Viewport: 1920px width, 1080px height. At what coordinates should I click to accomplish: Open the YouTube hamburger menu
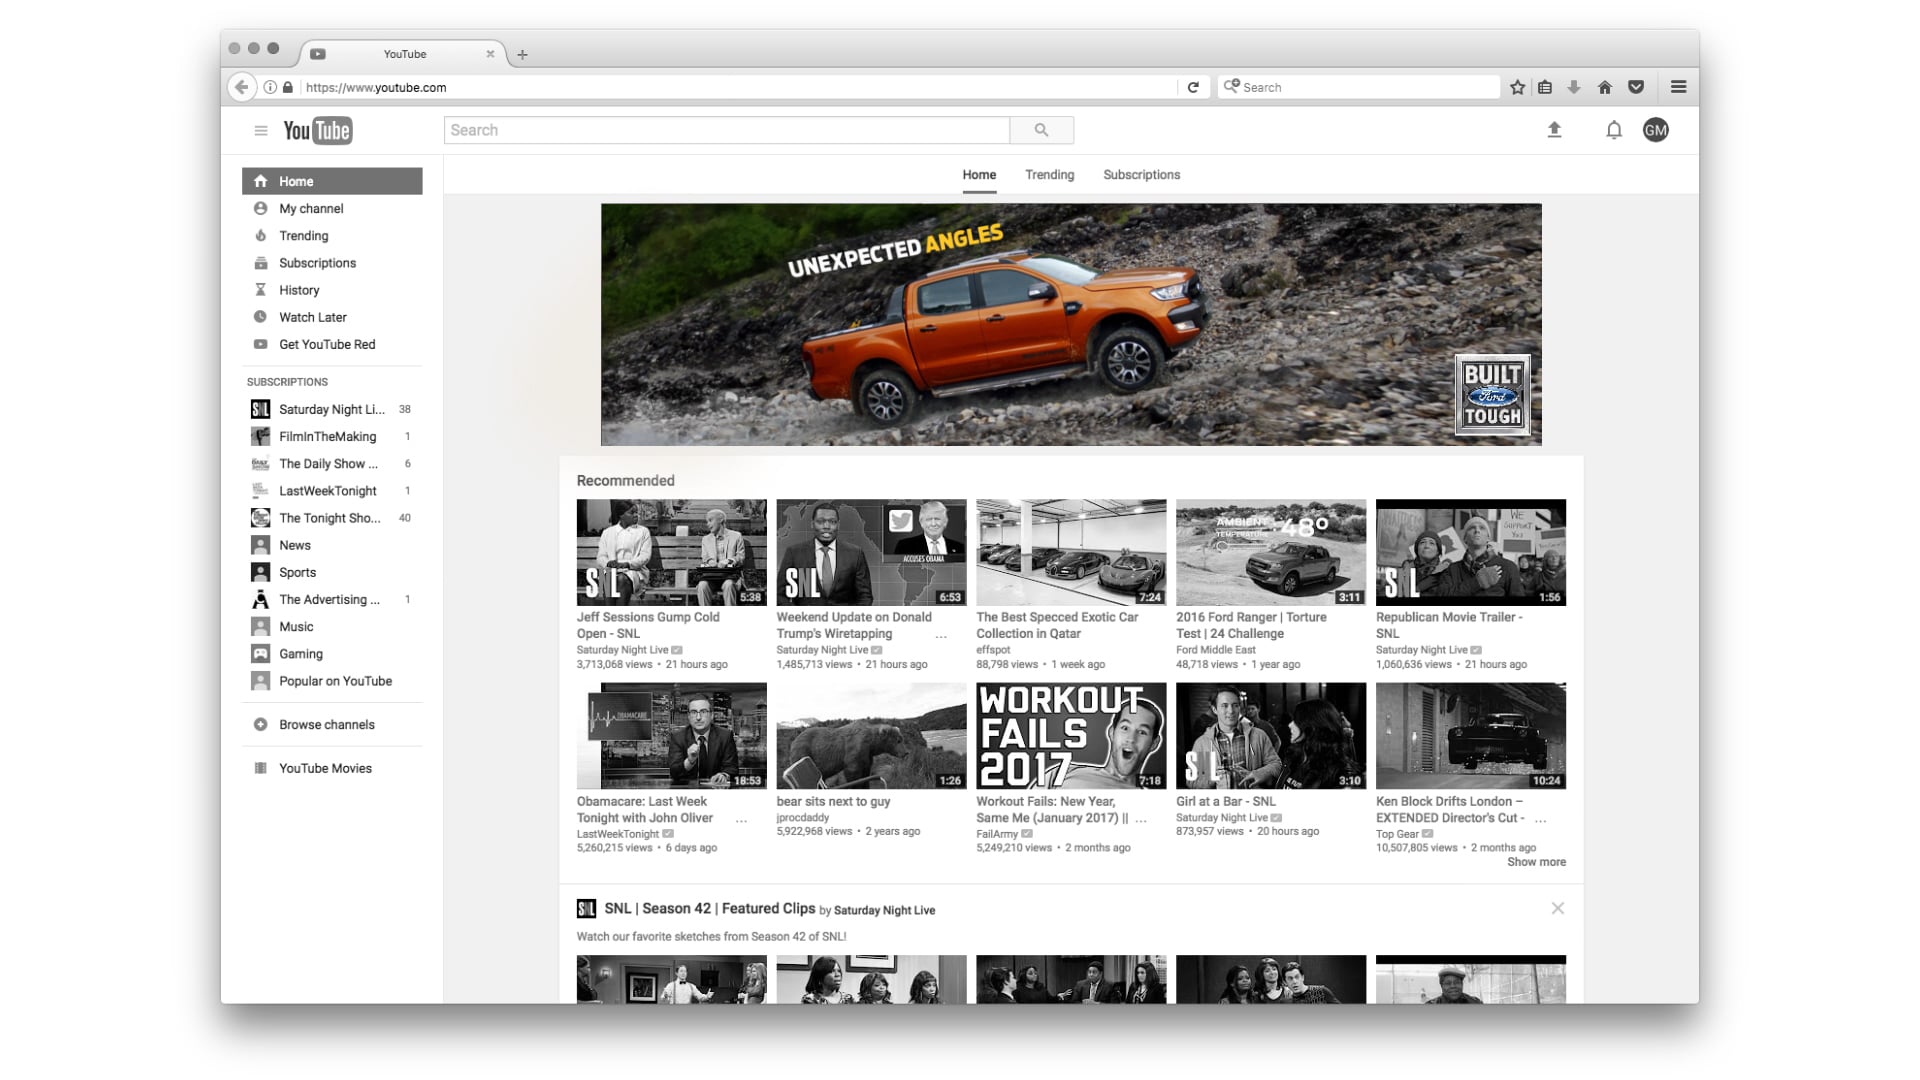coord(260,130)
